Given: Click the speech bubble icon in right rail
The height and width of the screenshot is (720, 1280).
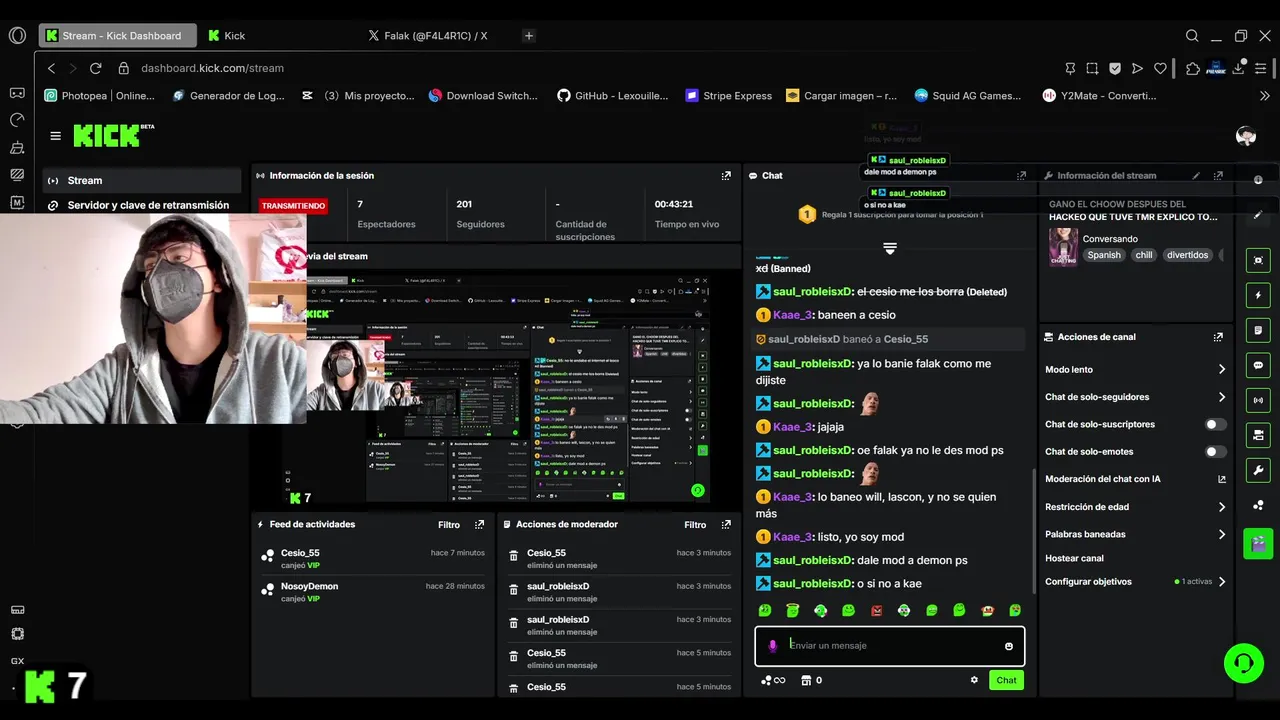Looking at the screenshot, I should pos(1258,365).
